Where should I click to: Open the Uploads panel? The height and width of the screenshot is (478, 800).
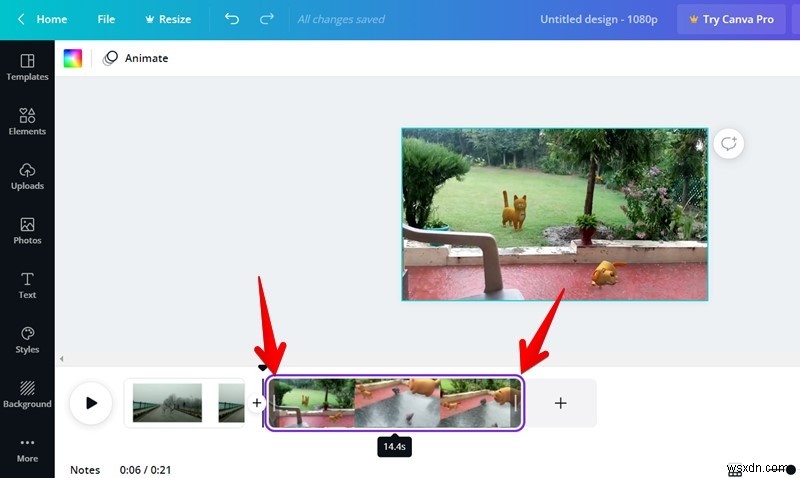coord(27,176)
